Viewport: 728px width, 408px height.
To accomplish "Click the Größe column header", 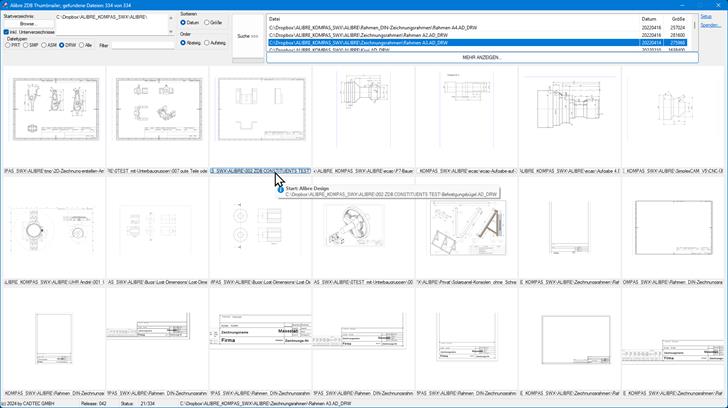I will click(x=678, y=19).
